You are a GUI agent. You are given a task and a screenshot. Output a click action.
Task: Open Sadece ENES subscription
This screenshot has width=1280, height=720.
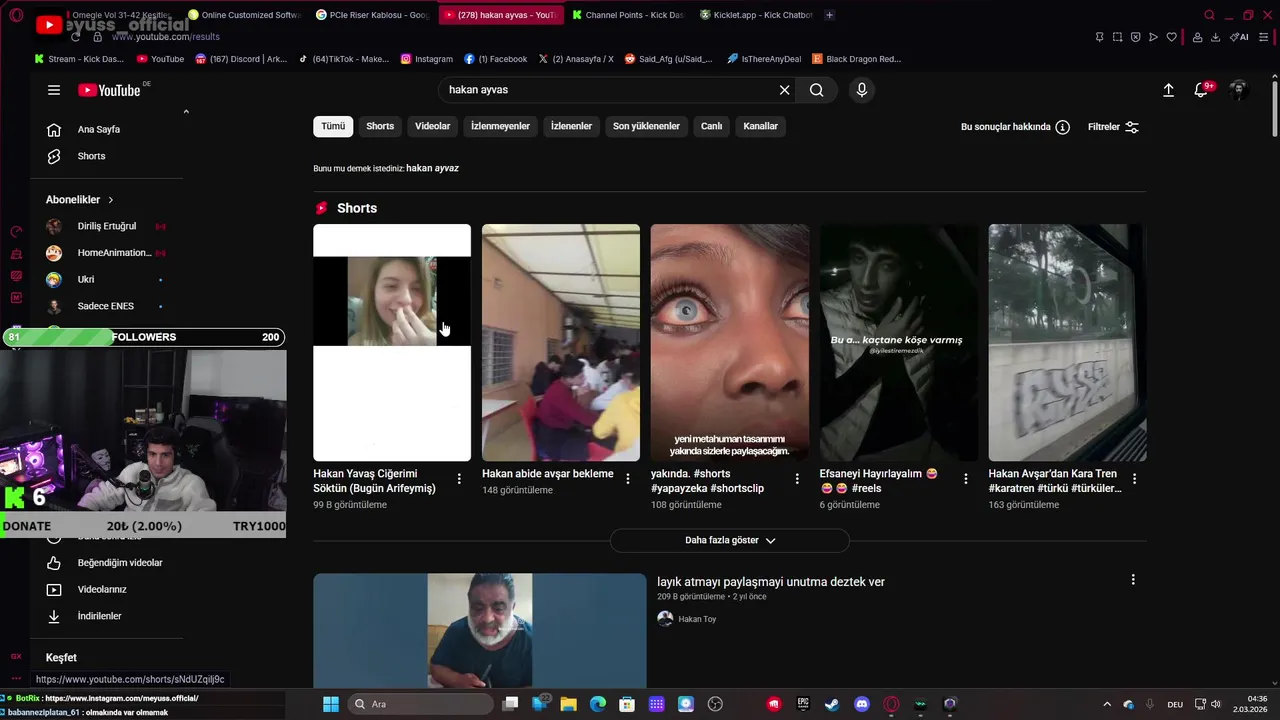[107, 306]
